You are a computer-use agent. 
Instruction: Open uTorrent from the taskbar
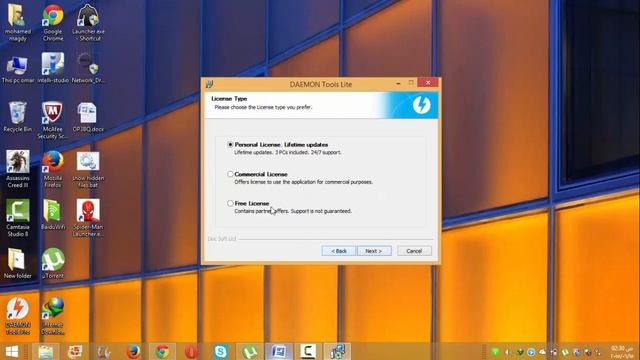coord(249,351)
